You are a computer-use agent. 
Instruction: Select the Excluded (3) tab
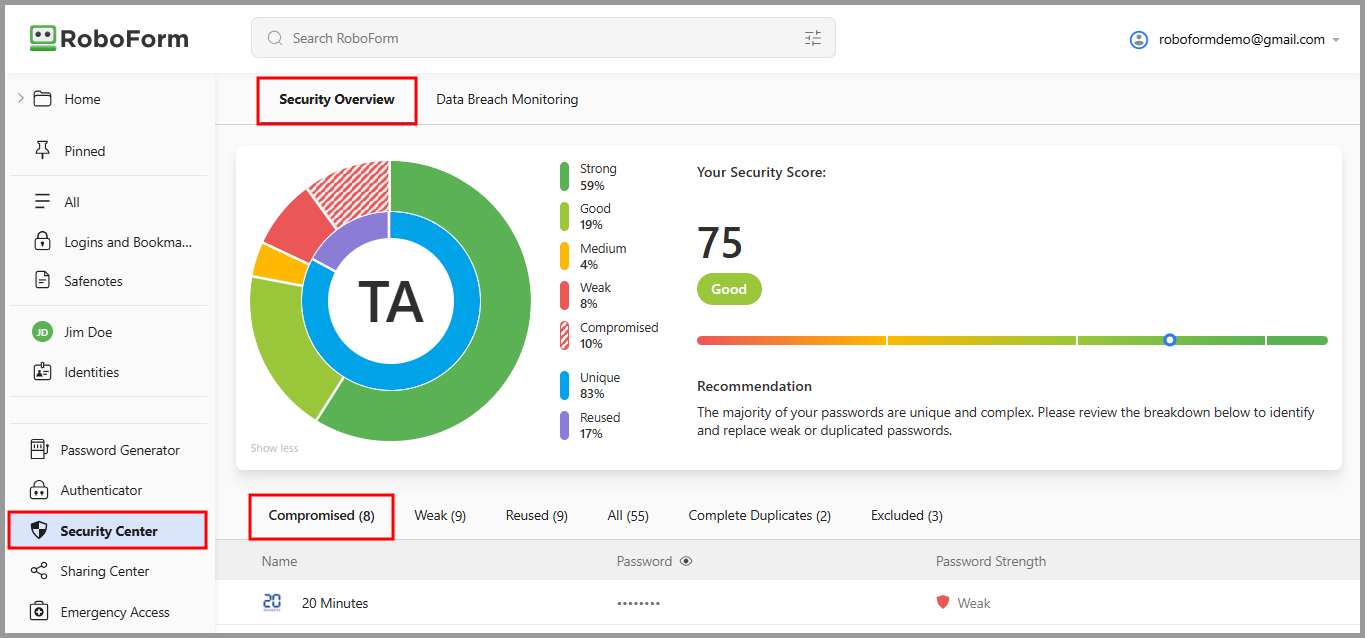906,516
